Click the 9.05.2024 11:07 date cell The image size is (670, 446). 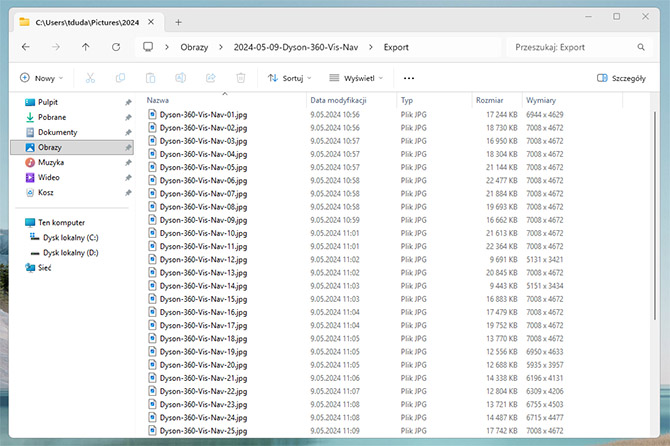[335, 391]
